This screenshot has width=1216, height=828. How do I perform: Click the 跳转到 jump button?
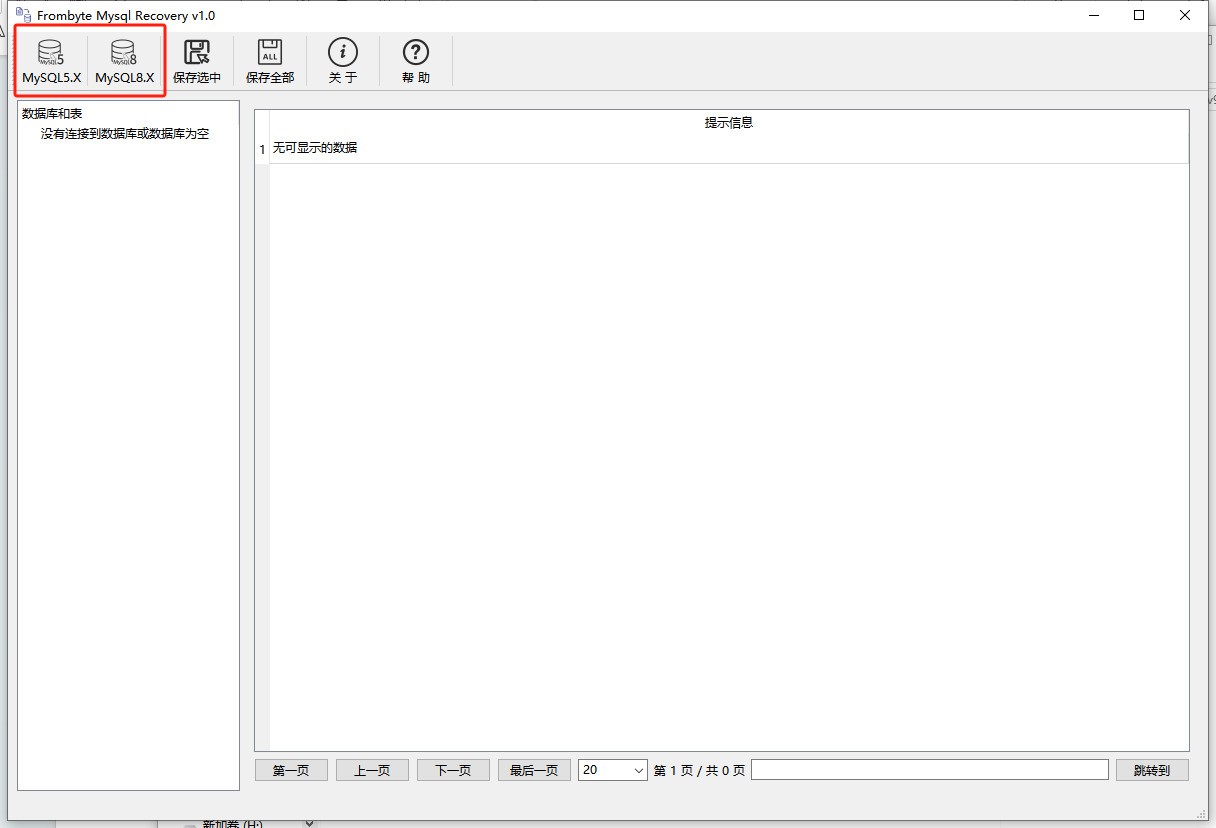point(1152,770)
